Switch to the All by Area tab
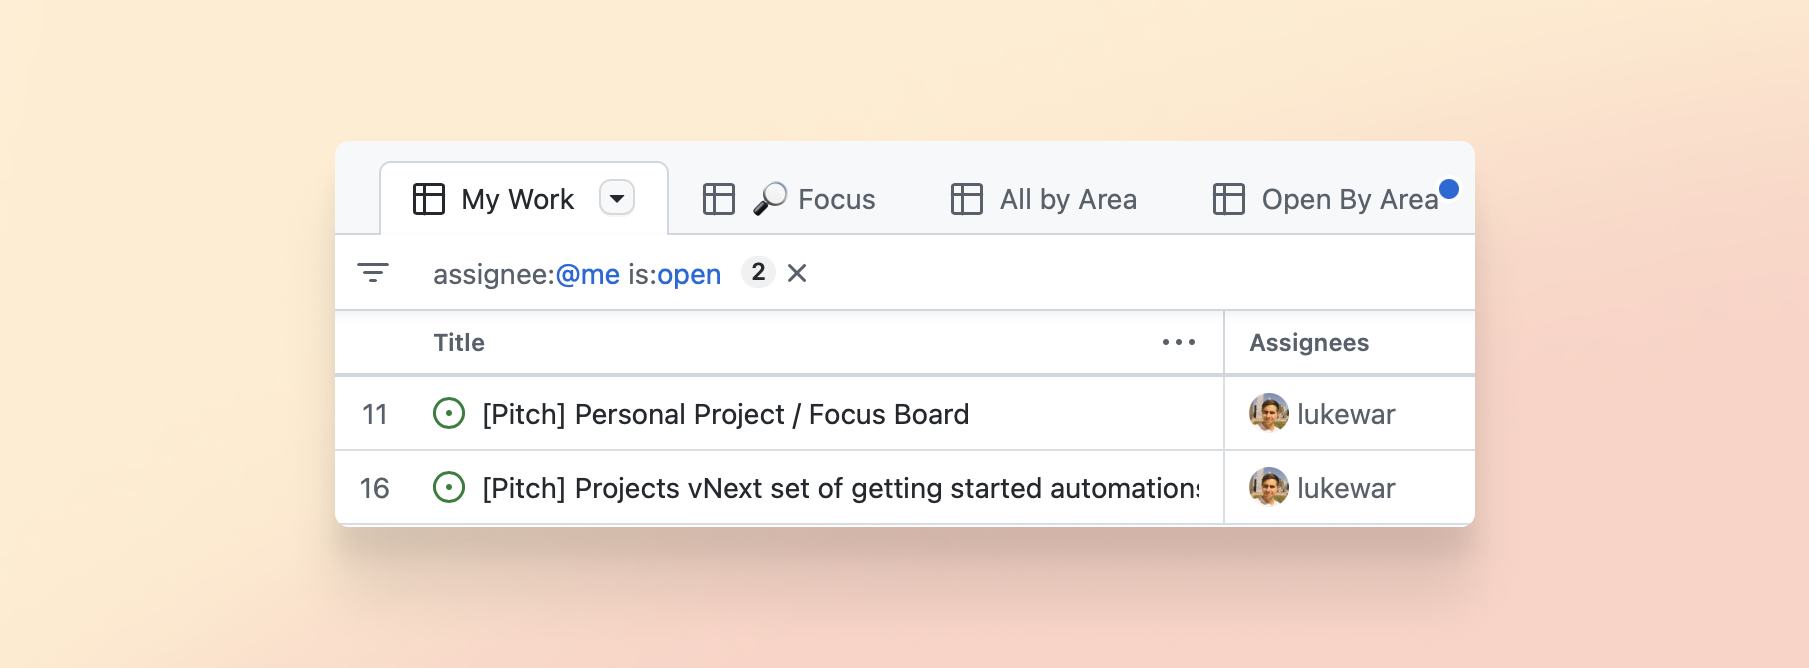Viewport: 1809px width, 668px height. (1068, 199)
